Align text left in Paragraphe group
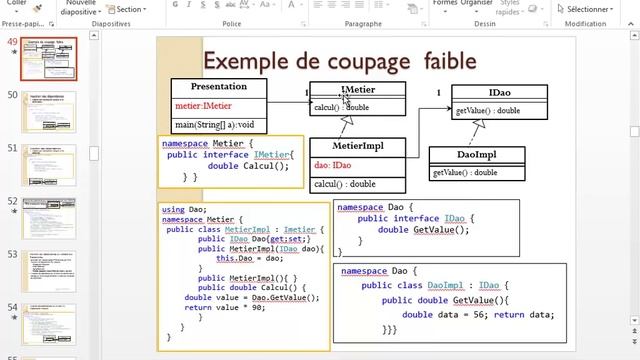Image resolution: width=640 pixels, height=360 pixels. (318, 4)
